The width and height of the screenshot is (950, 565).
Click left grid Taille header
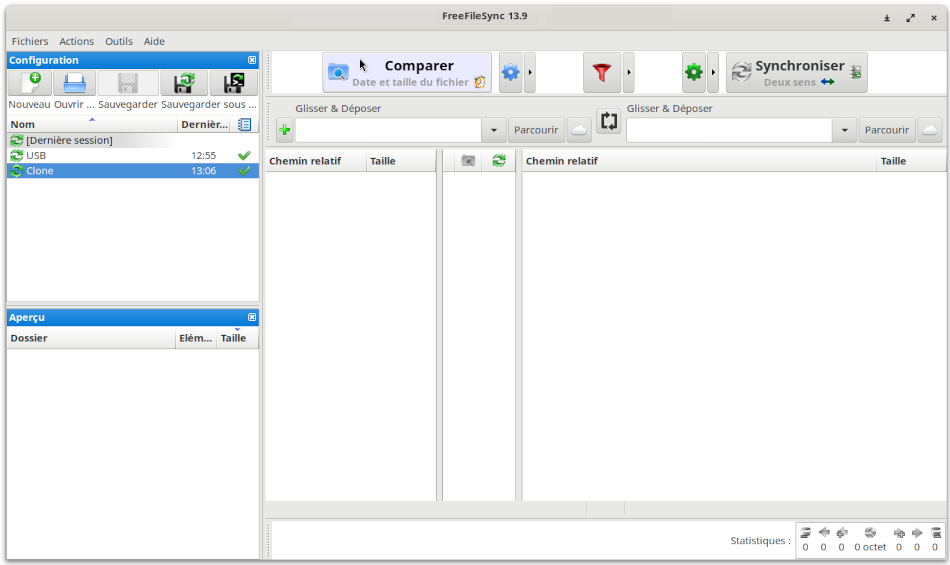coord(400,161)
